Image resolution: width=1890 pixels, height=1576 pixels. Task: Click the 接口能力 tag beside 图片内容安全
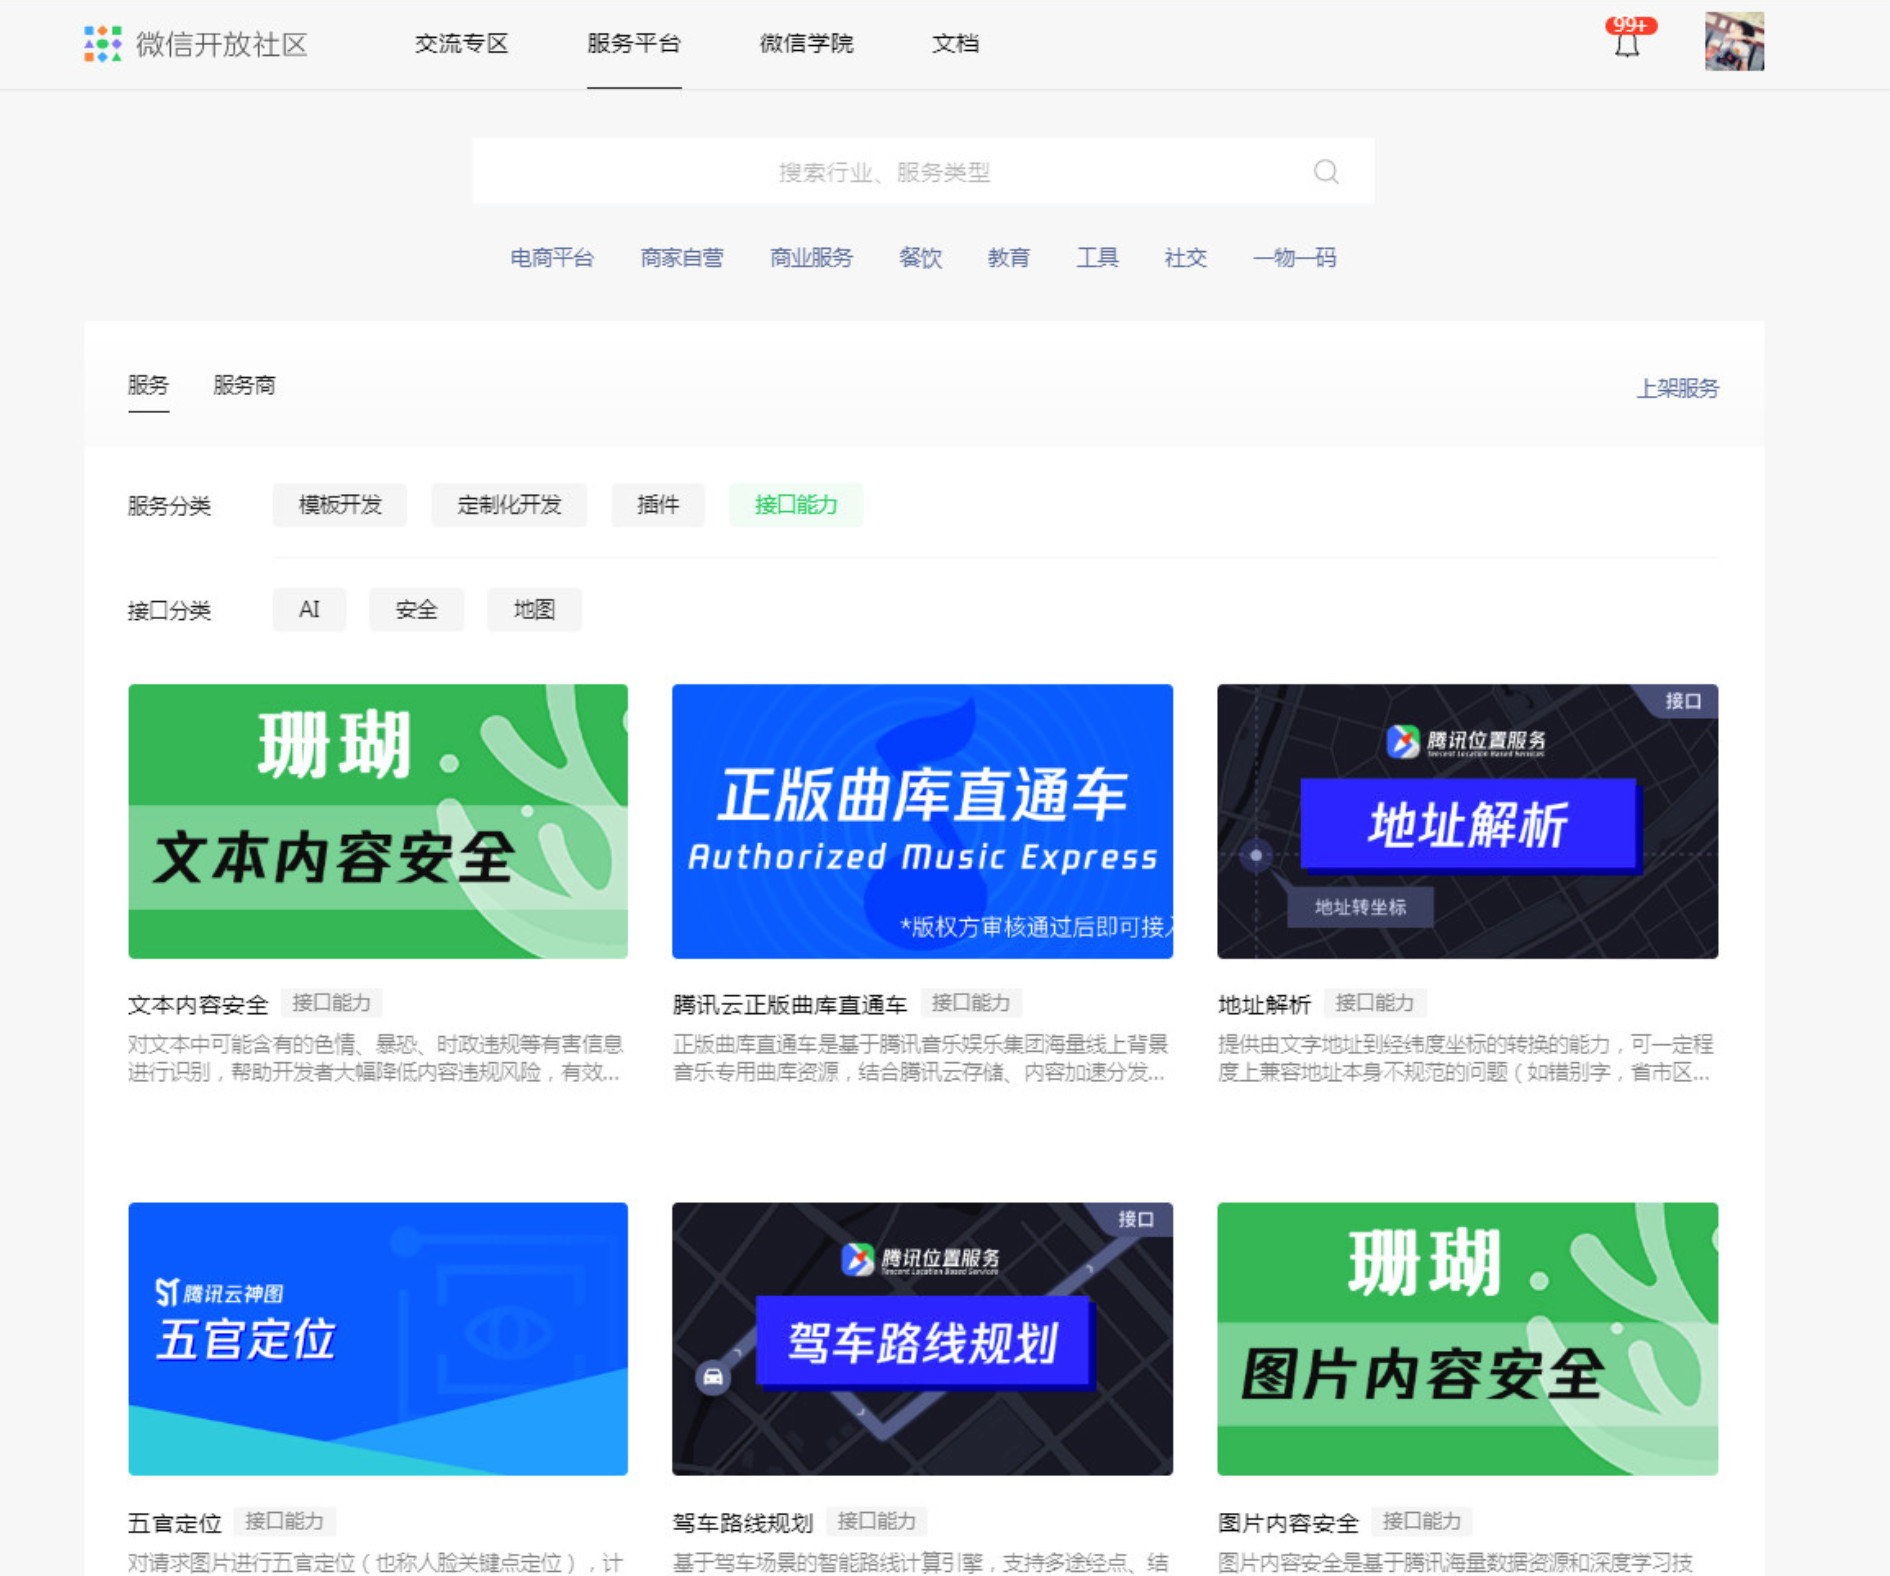pyautogui.click(x=1422, y=1521)
